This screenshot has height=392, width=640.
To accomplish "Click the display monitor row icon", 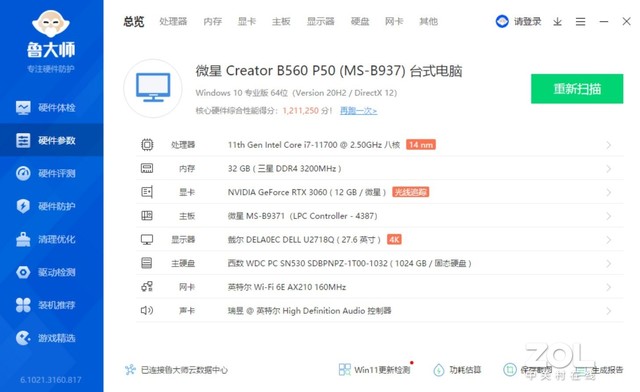I will tap(147, 239).
